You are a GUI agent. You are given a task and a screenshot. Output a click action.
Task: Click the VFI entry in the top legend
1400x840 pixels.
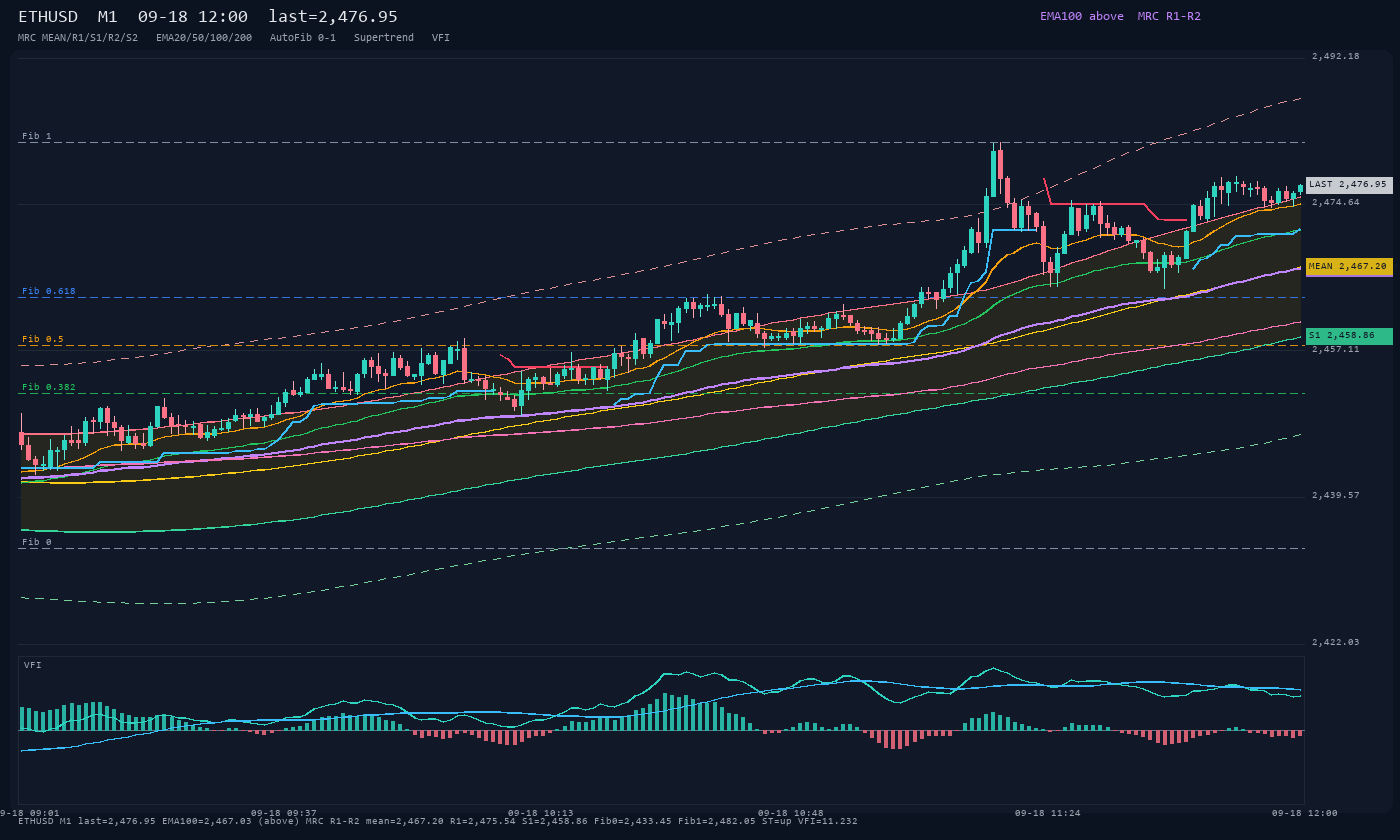point(441,37)
